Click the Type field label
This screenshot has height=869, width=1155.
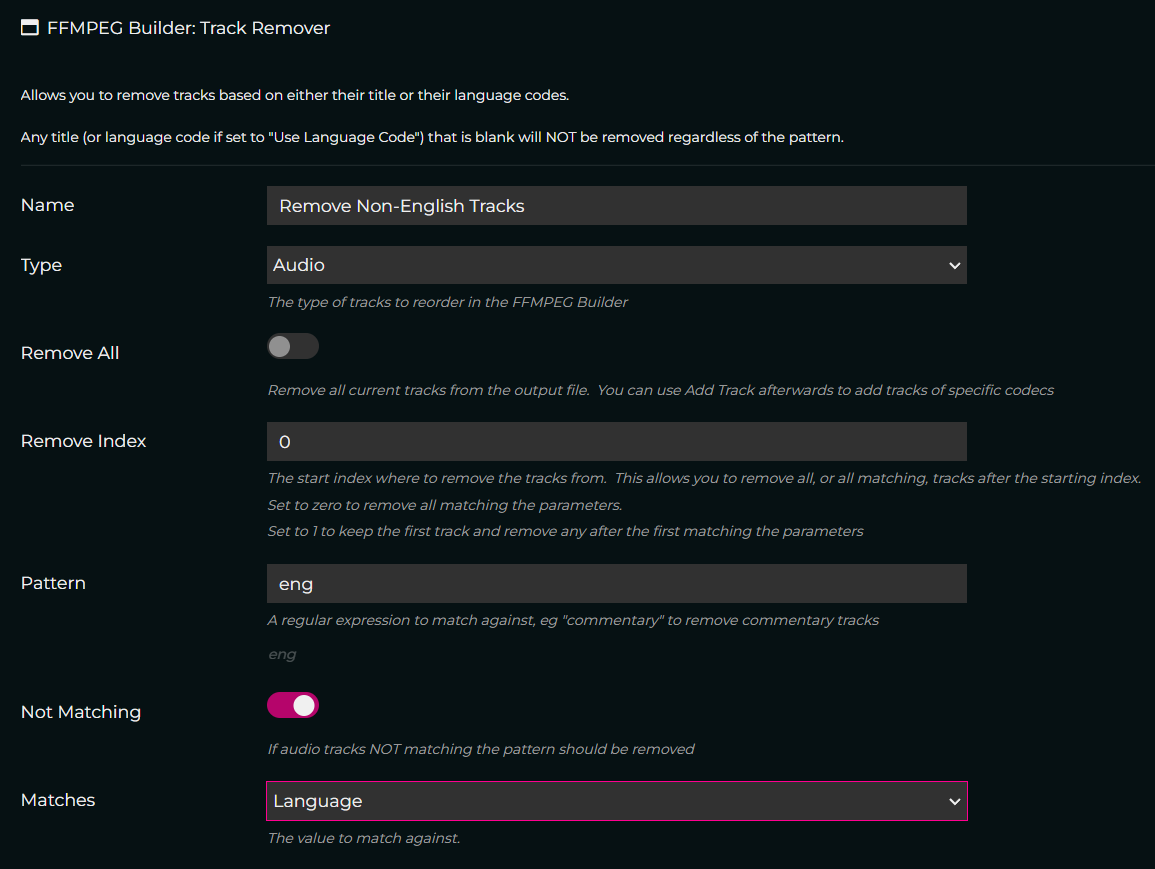(x=41, y=265)
